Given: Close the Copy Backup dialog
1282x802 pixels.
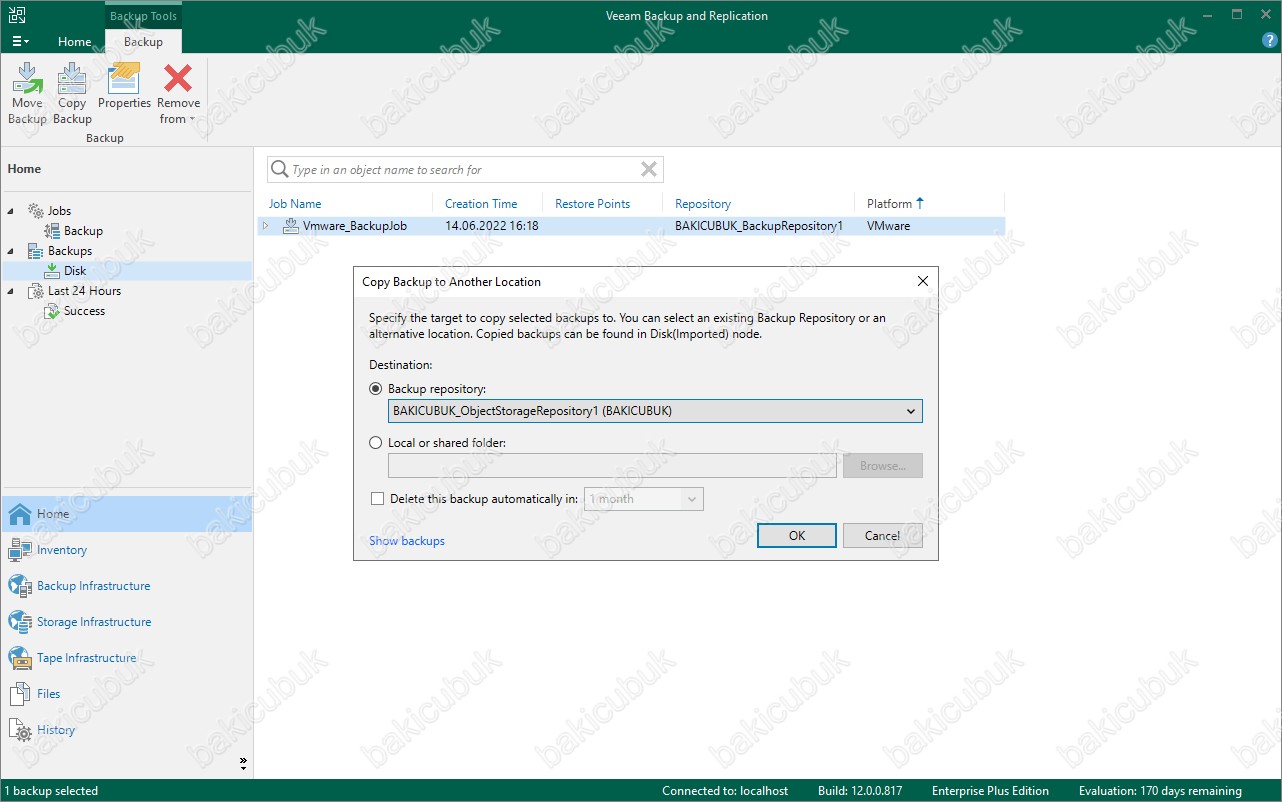Looking at the screenshot, I should click(x=923, y=282).
